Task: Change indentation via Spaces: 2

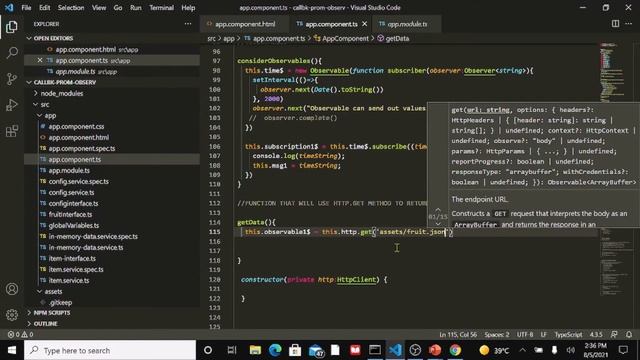Action: [497, 334]
